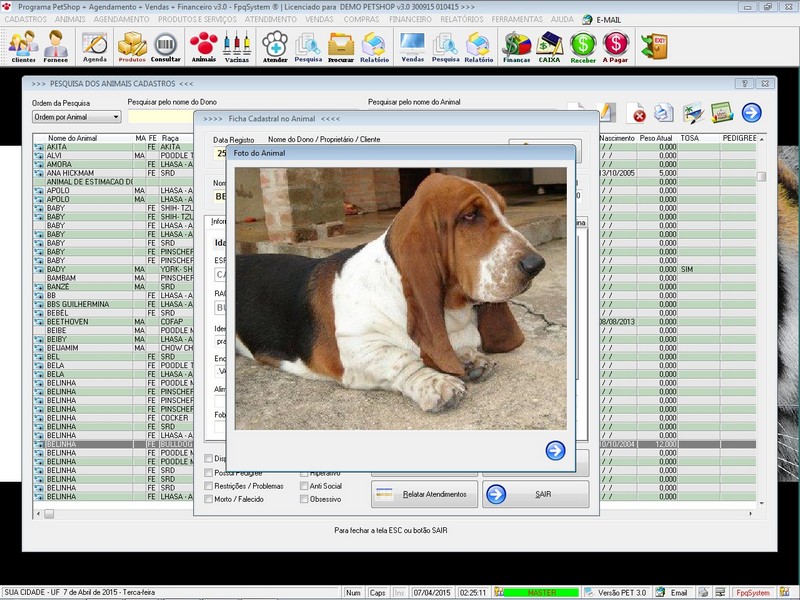Click the Atender paw icon
Screen dimensions: 800x600
coord(274,46)
